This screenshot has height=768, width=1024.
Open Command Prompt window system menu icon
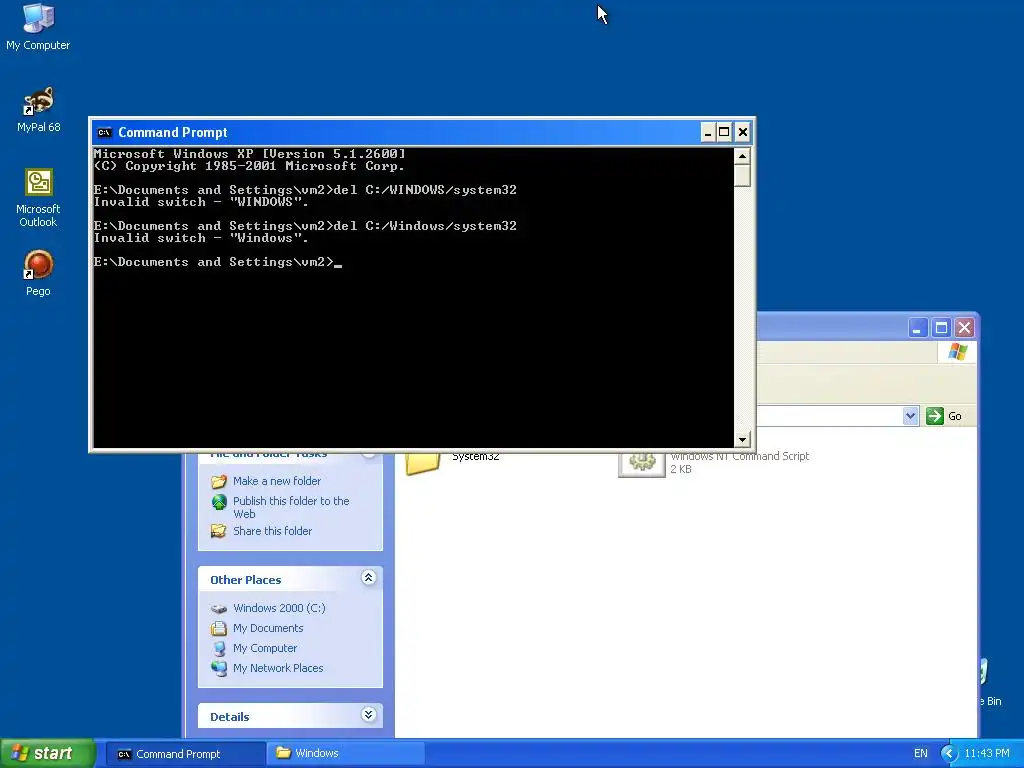coord(104,133)
